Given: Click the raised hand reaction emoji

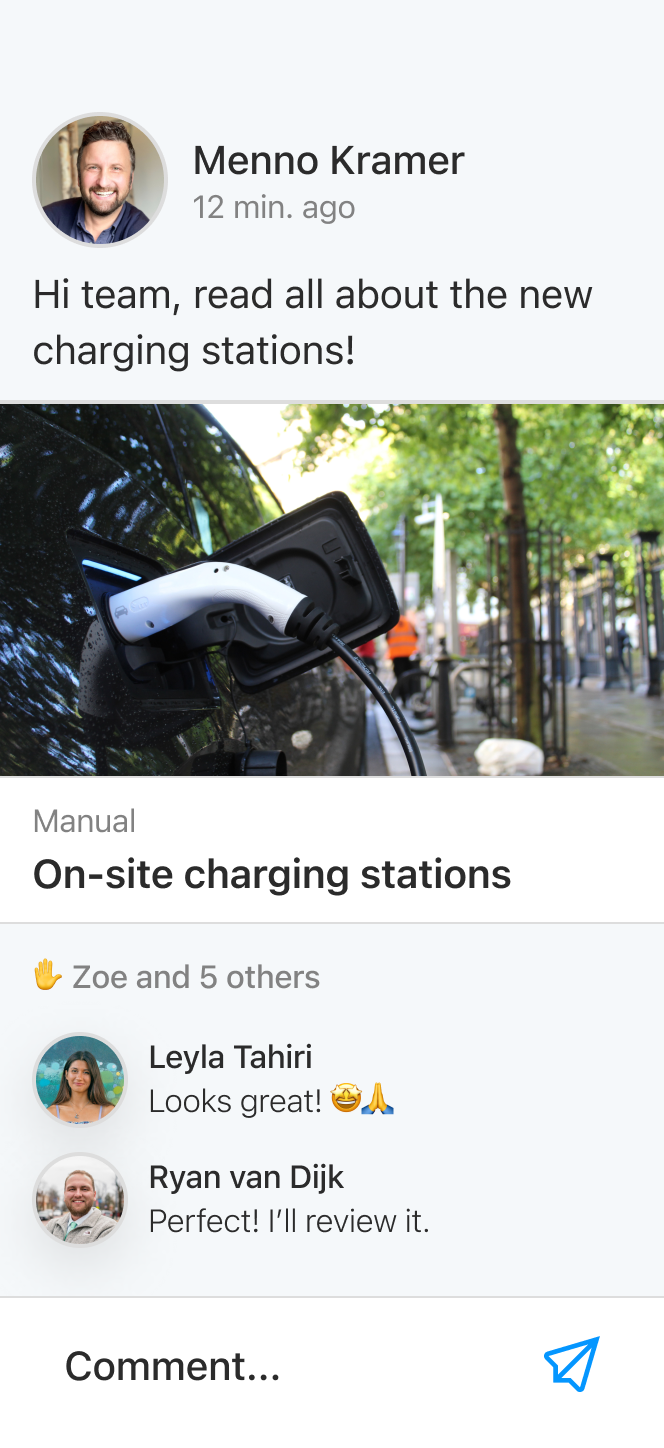Looking at the screenshot, I should [x=47, y=976].
